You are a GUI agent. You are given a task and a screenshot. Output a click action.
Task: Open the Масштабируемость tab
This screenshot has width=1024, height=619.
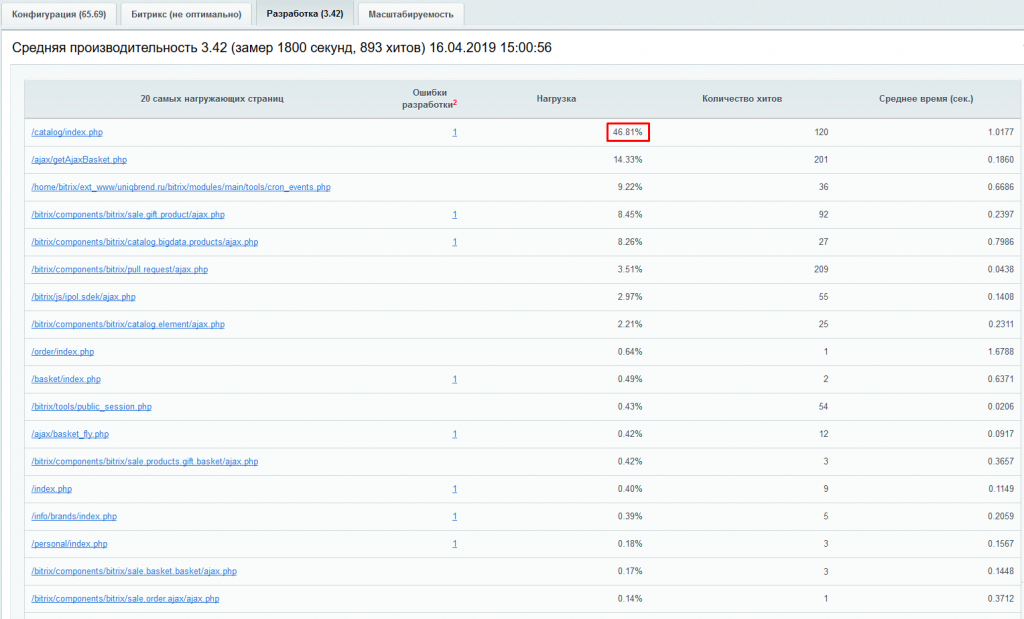pyautogui.click(x=410, y=14)
